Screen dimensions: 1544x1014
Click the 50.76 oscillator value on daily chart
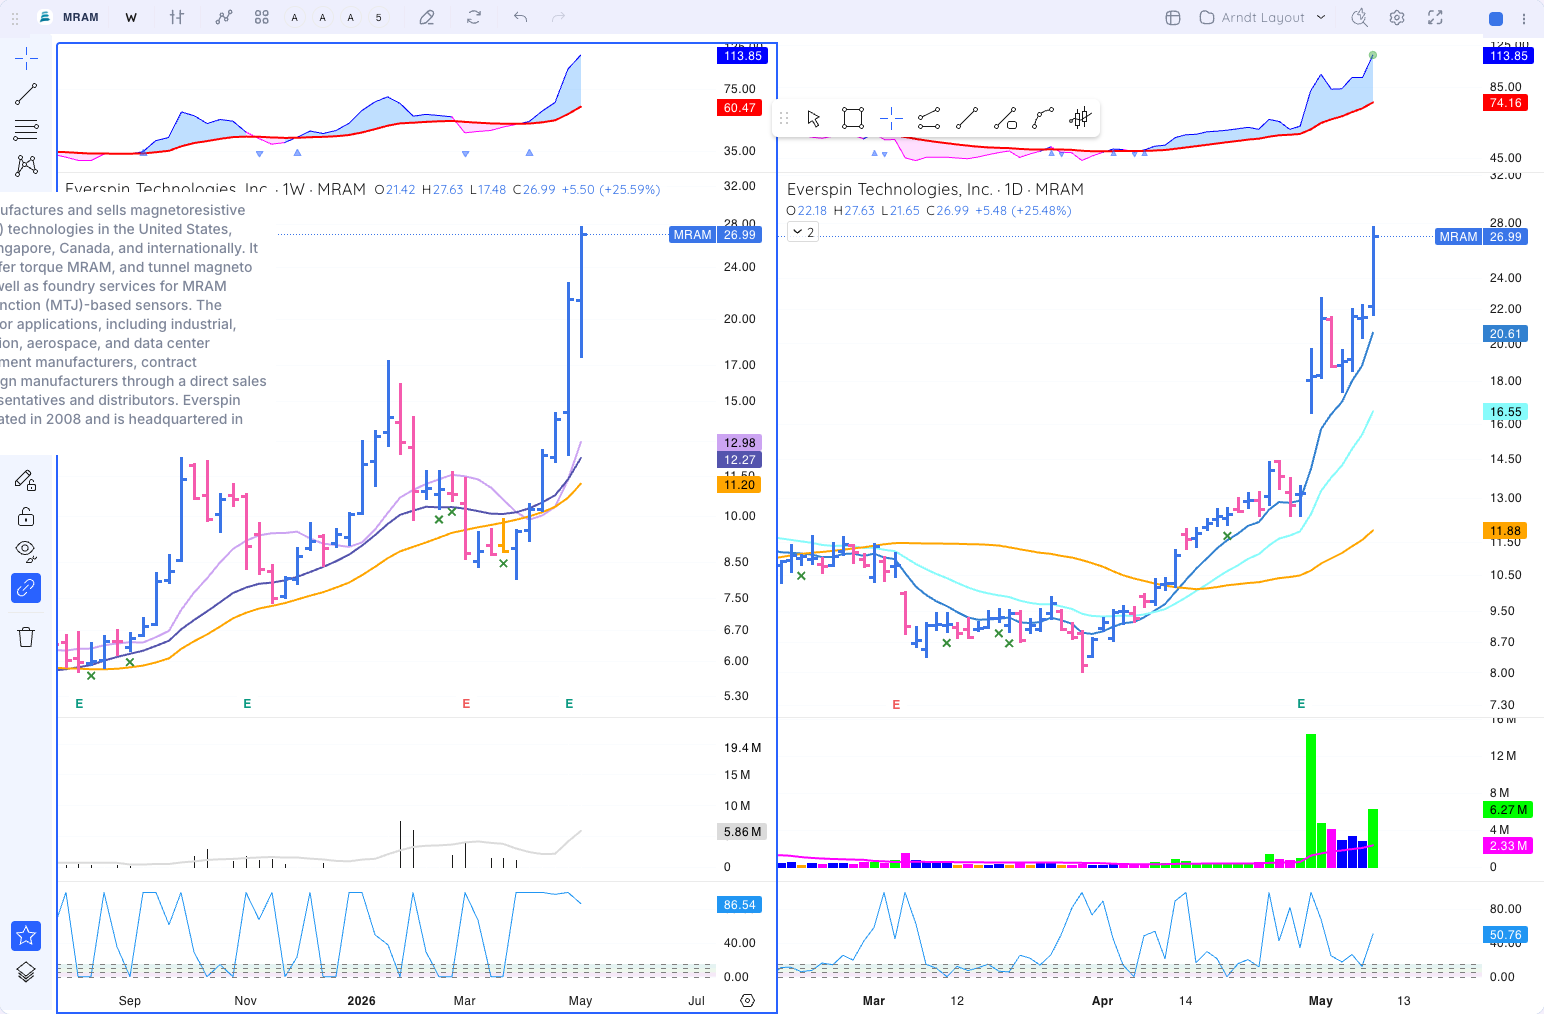point(1506,936)
